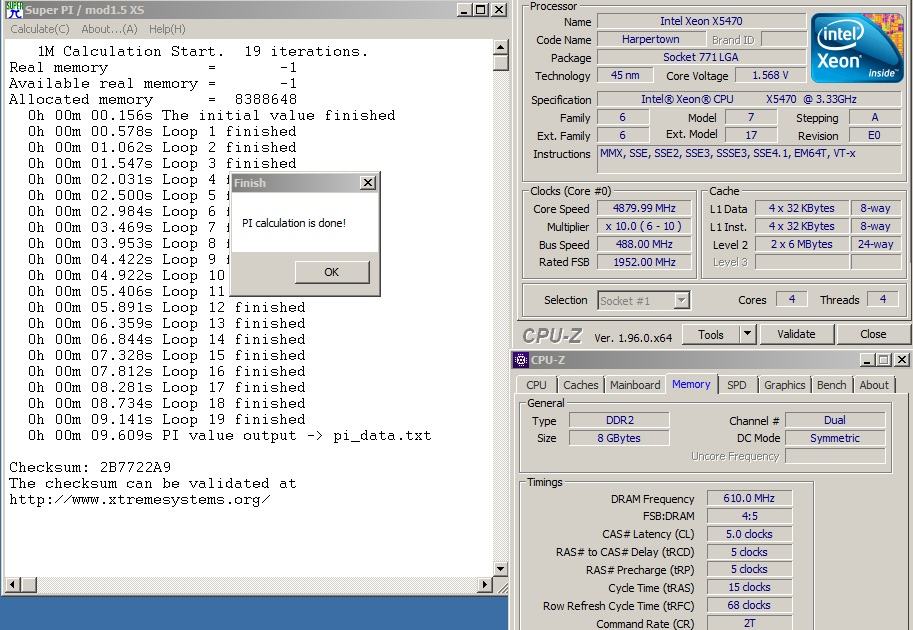The width and height of the screenshot is (913, 630).
Task: Expand the Tools dropdown arrow
Action: tap(747, 334)
